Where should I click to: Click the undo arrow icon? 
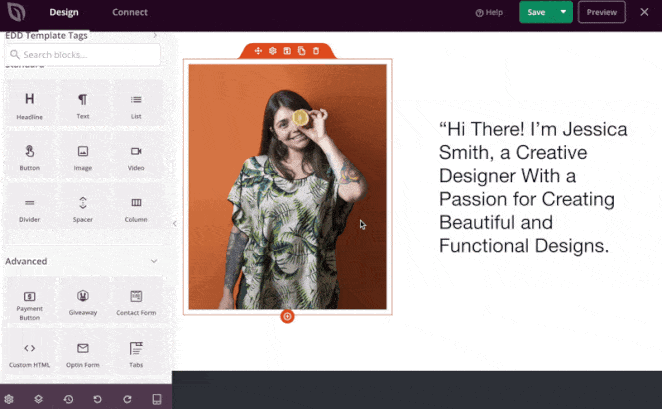point(97,399)
